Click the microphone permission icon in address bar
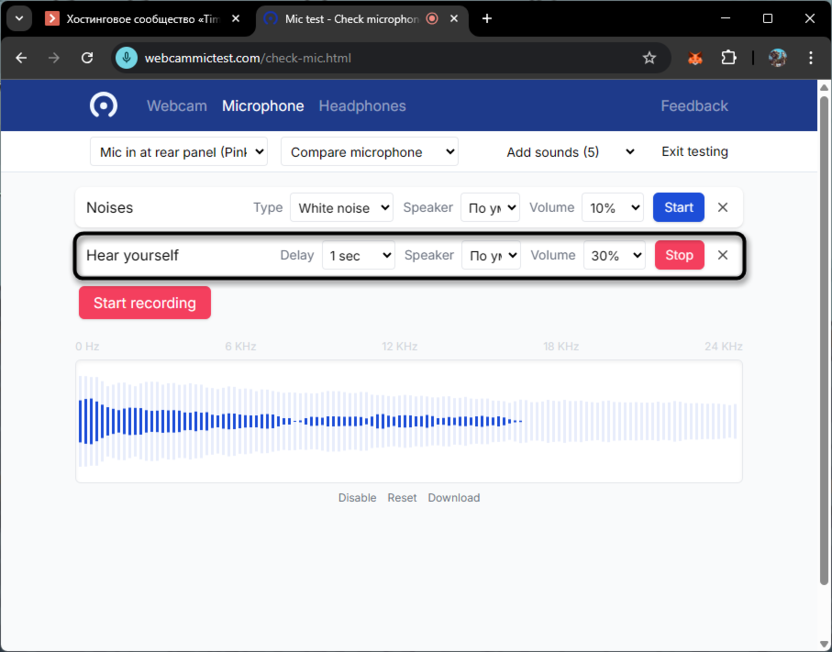 pyautogui.click(x=126, y=58)
